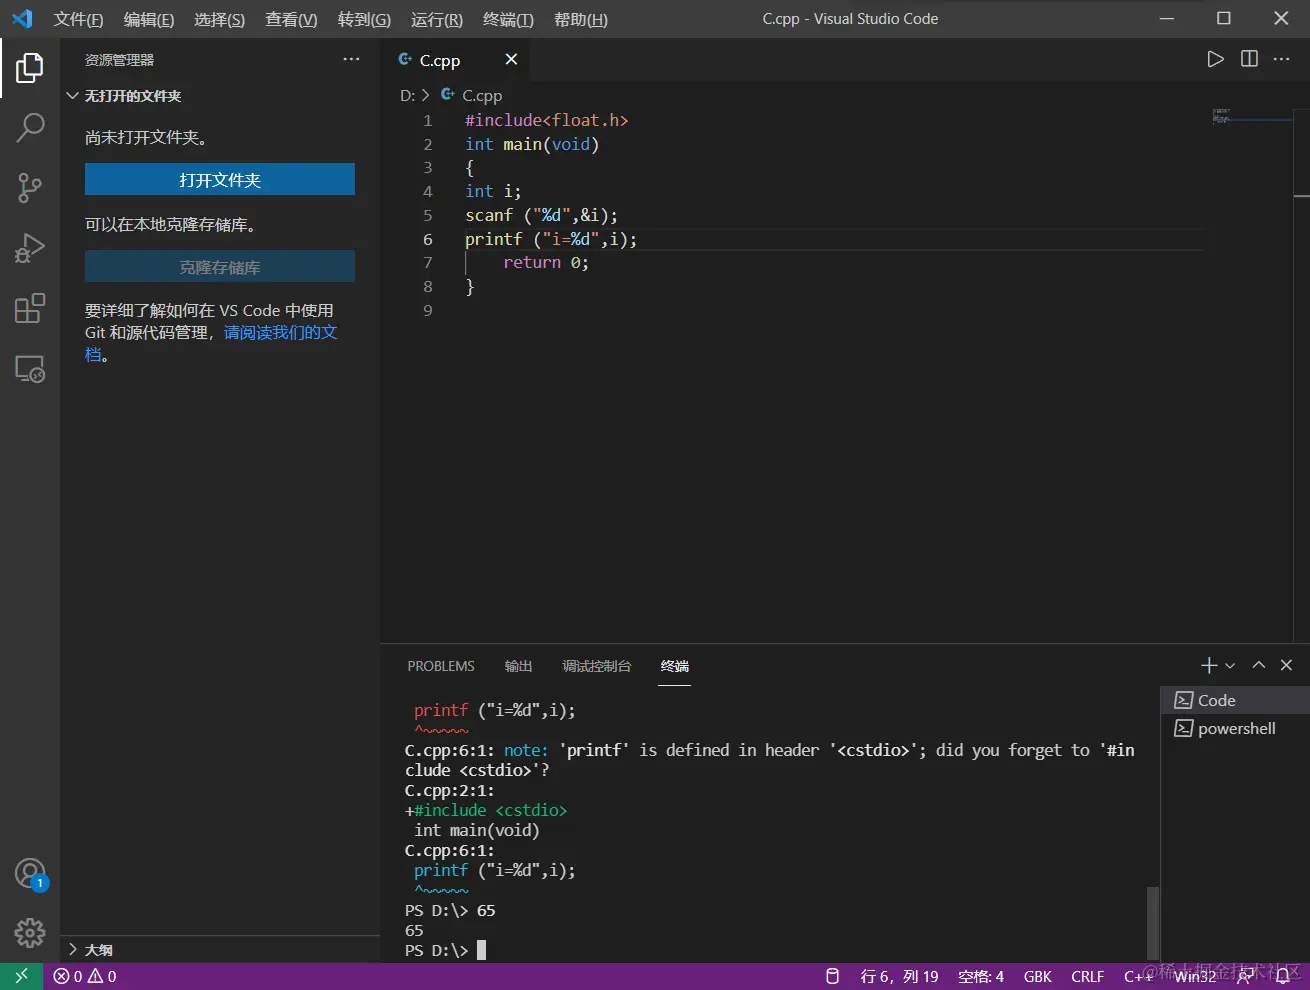Select the powershell terminal in list
The image size is (1310, 990).
1236,728
